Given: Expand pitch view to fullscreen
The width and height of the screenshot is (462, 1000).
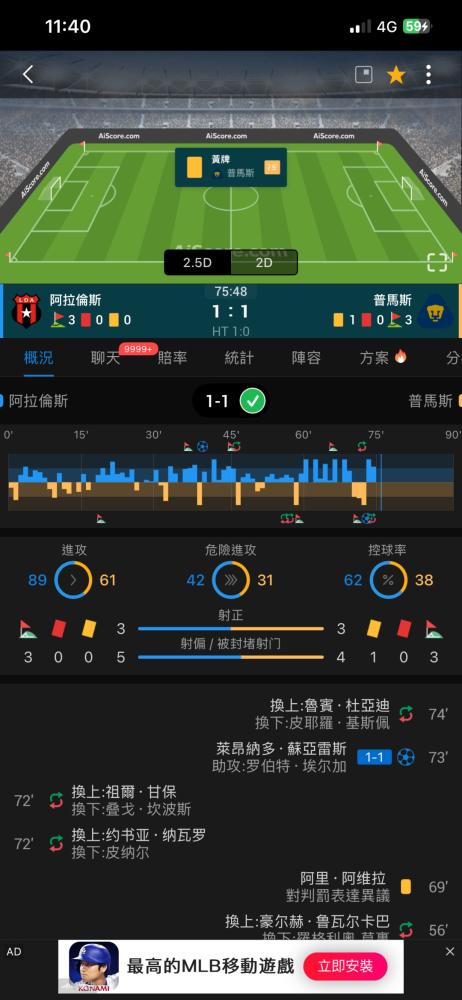Looking at the screenshot, I should coord(437,262).
